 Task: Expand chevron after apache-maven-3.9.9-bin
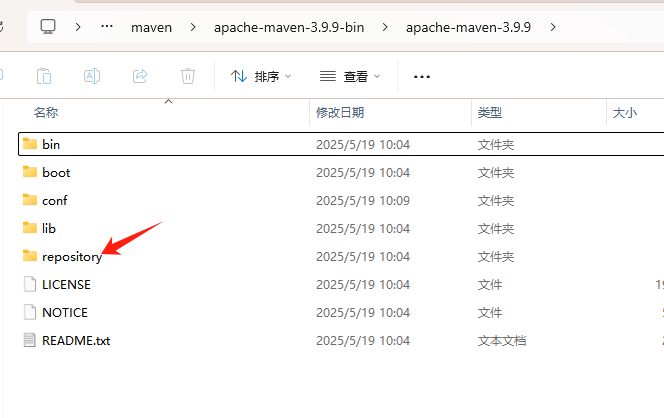(385, 27)
